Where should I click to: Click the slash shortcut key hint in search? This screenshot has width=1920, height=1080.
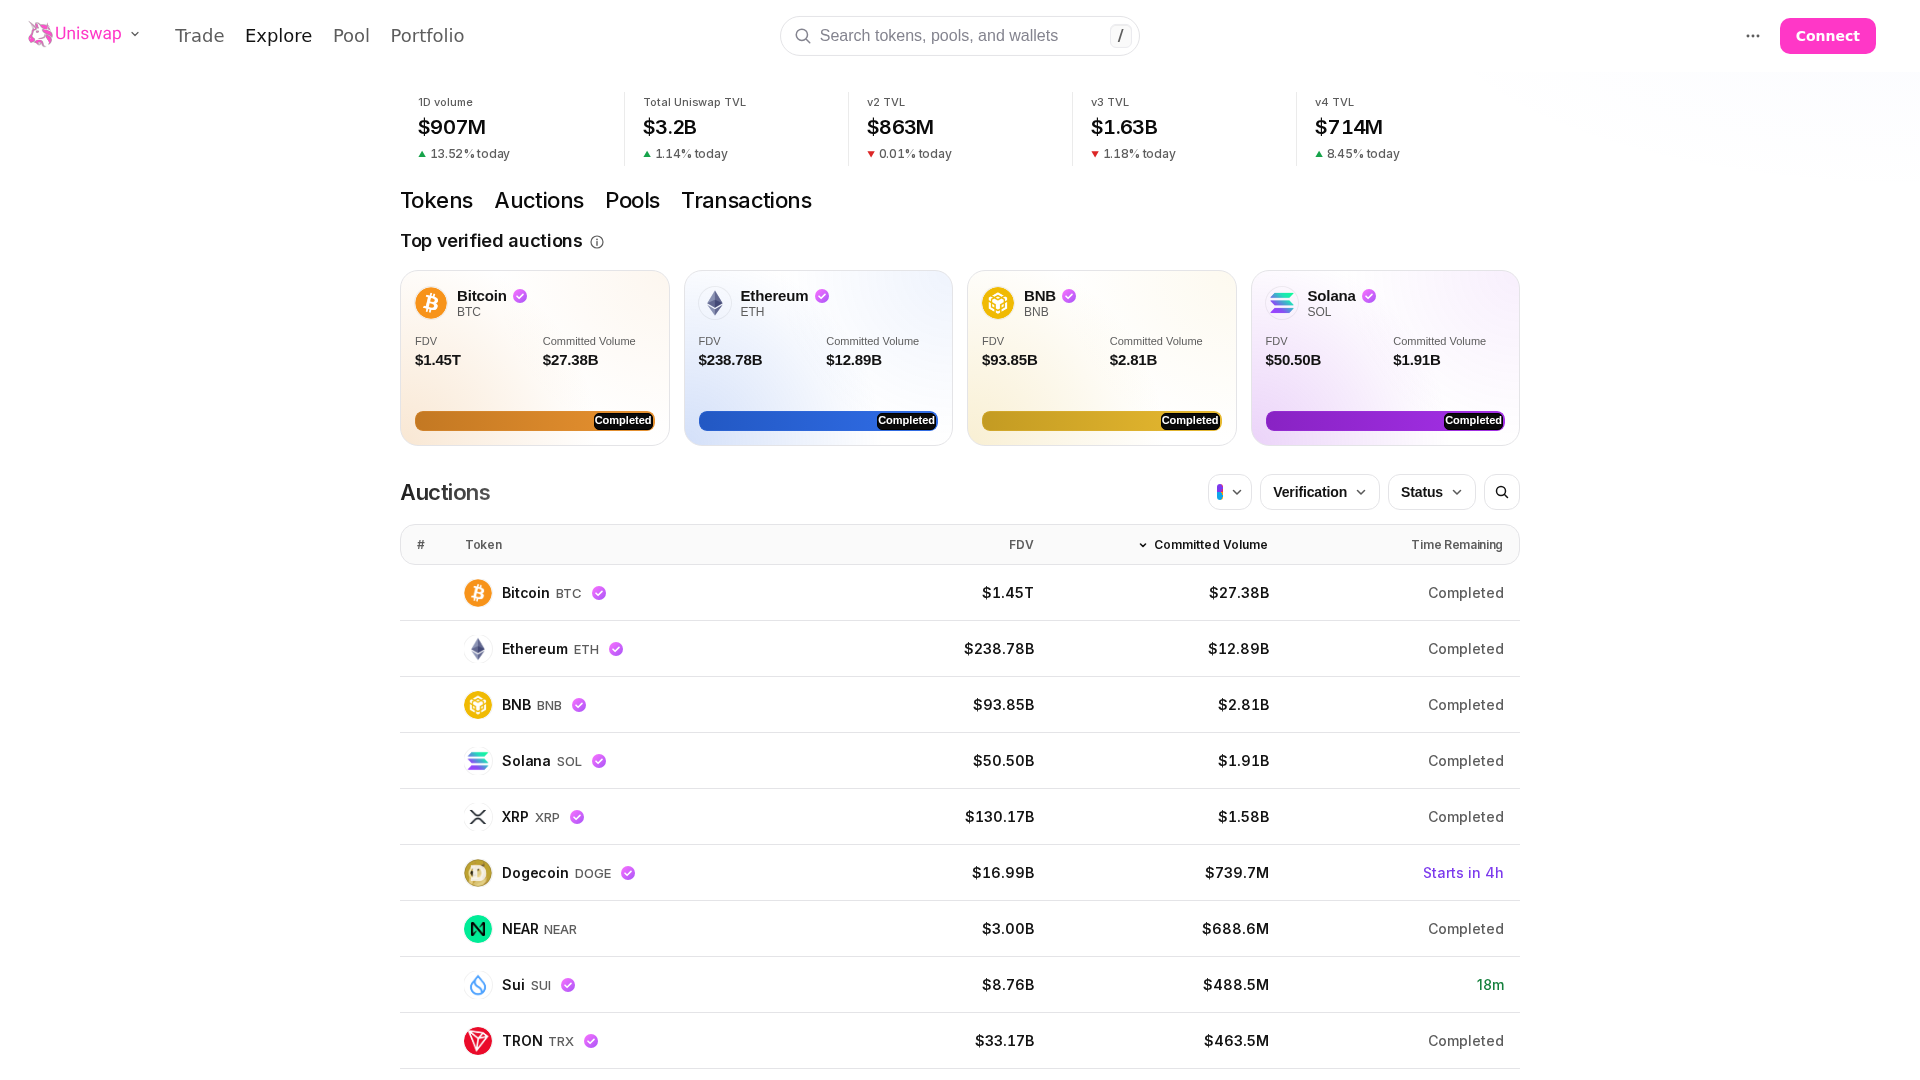coord(1121,36)
